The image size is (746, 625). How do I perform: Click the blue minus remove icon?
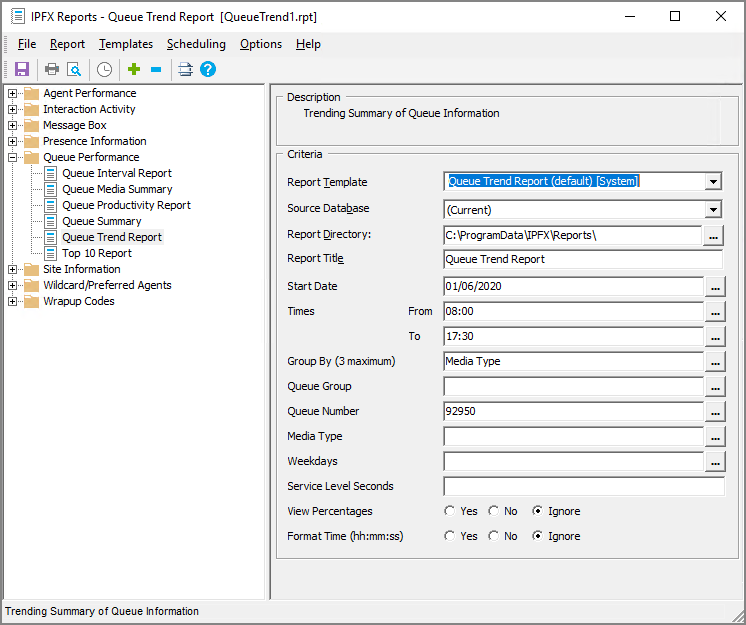[x=156, y=69]
